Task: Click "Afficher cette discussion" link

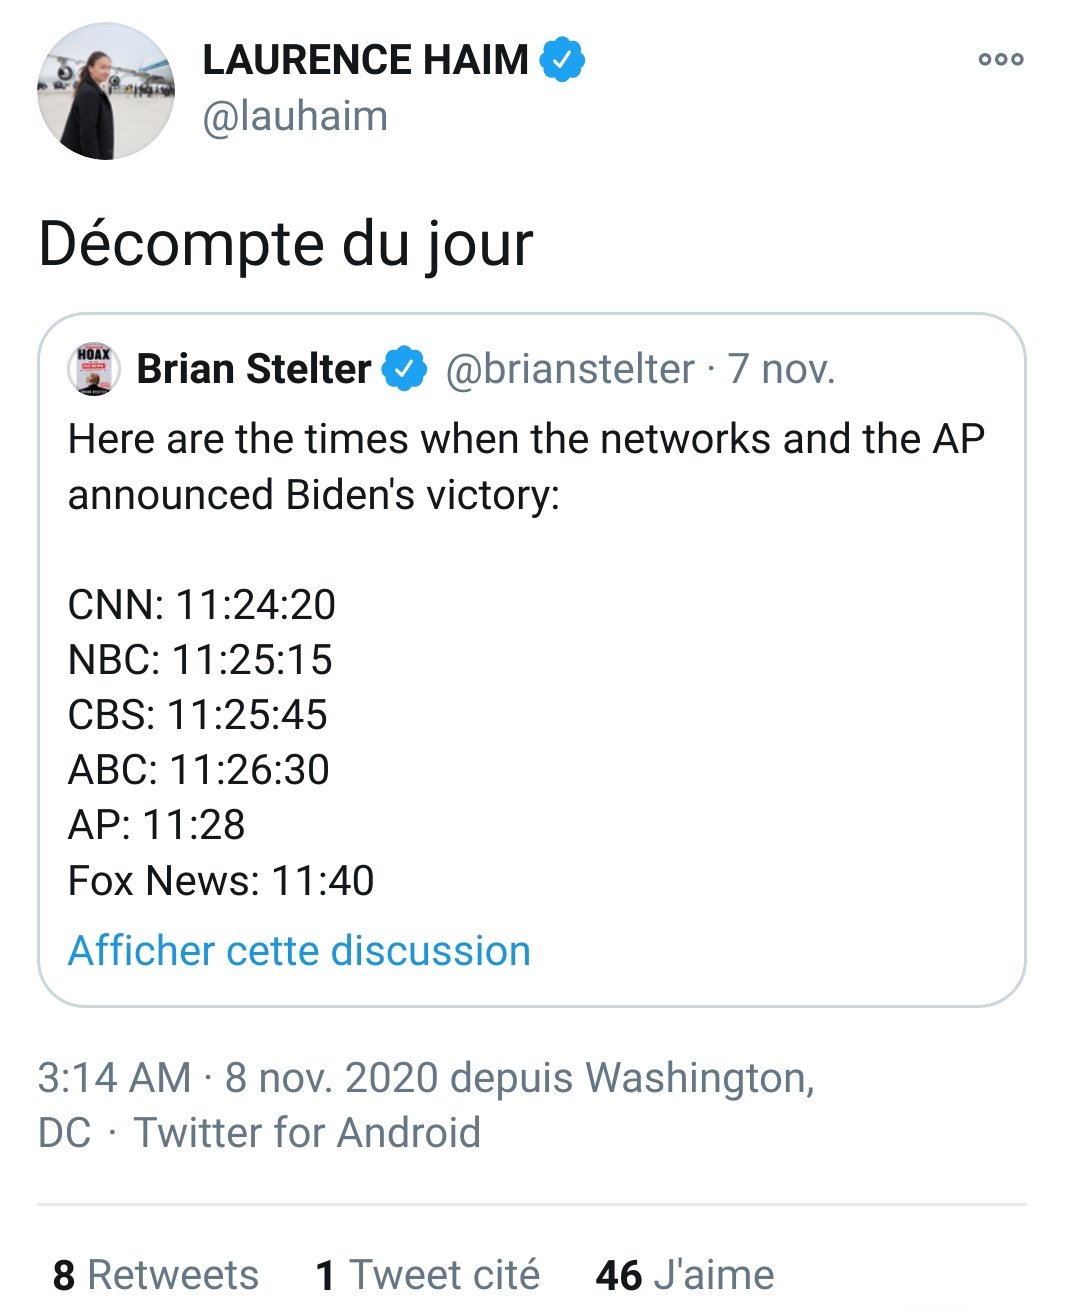Action: 299,951
